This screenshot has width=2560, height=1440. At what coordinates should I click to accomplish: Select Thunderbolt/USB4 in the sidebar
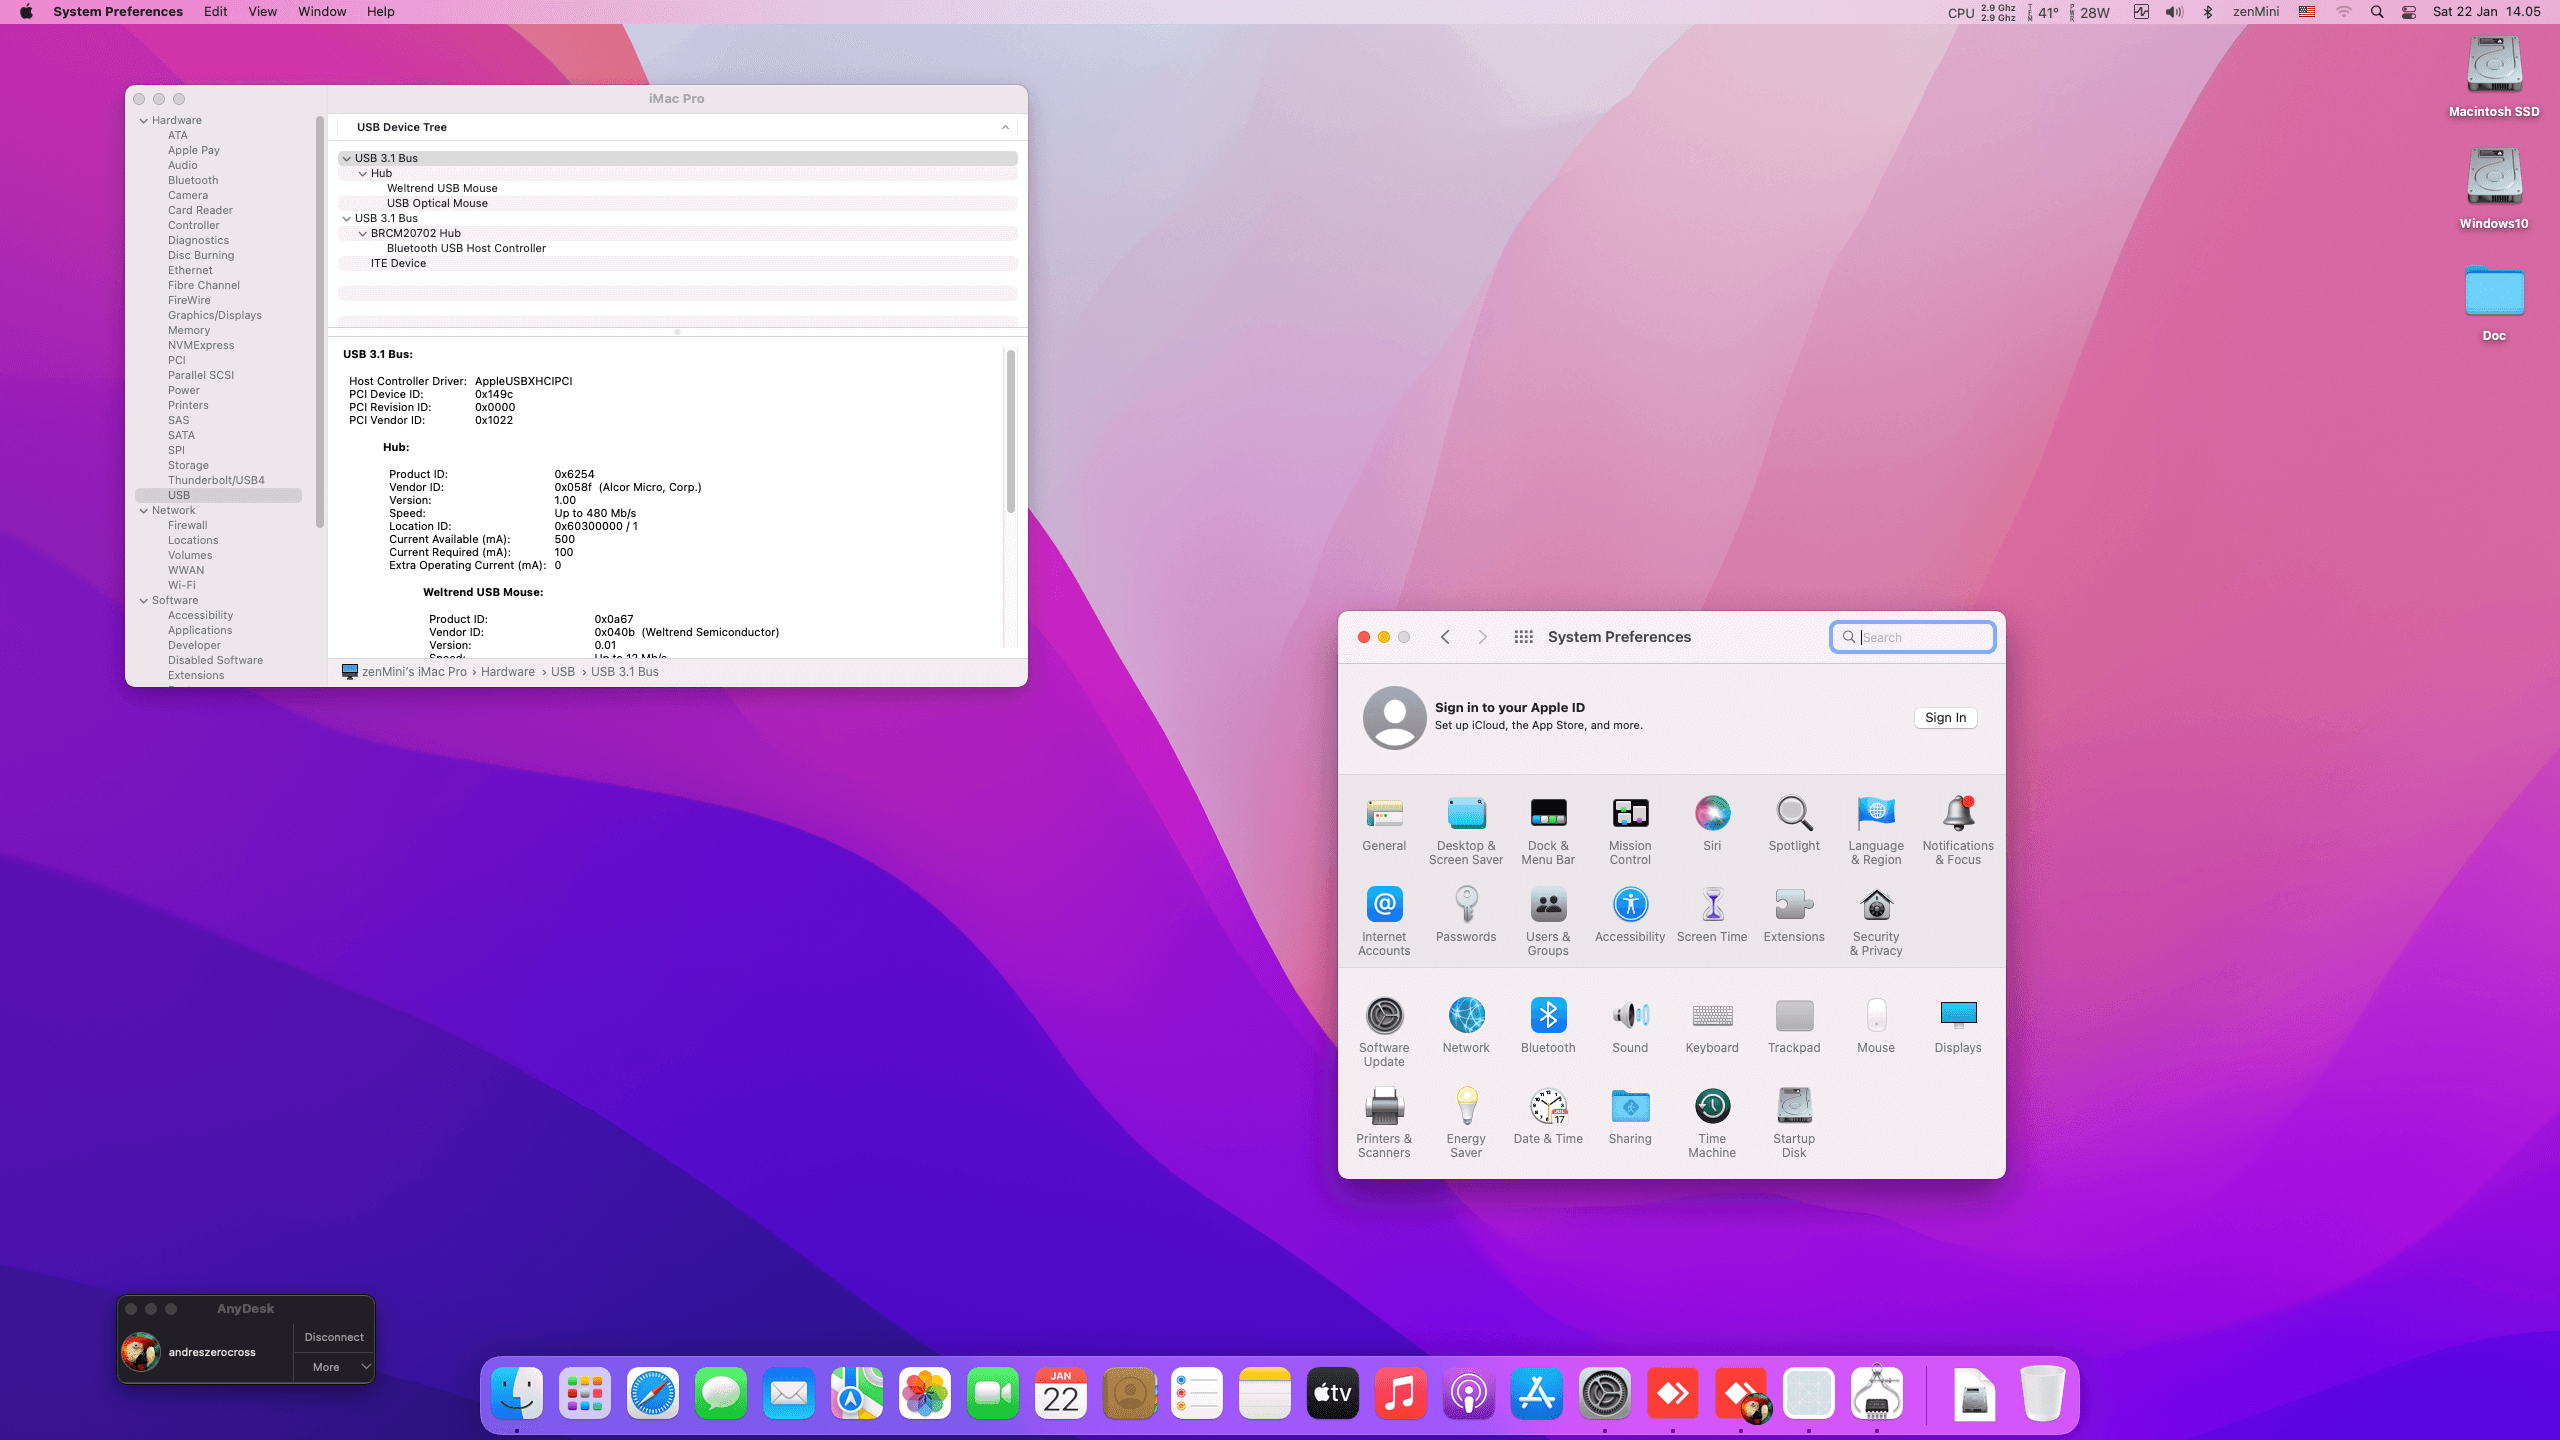pyautogui.click(x=216, y=480)
